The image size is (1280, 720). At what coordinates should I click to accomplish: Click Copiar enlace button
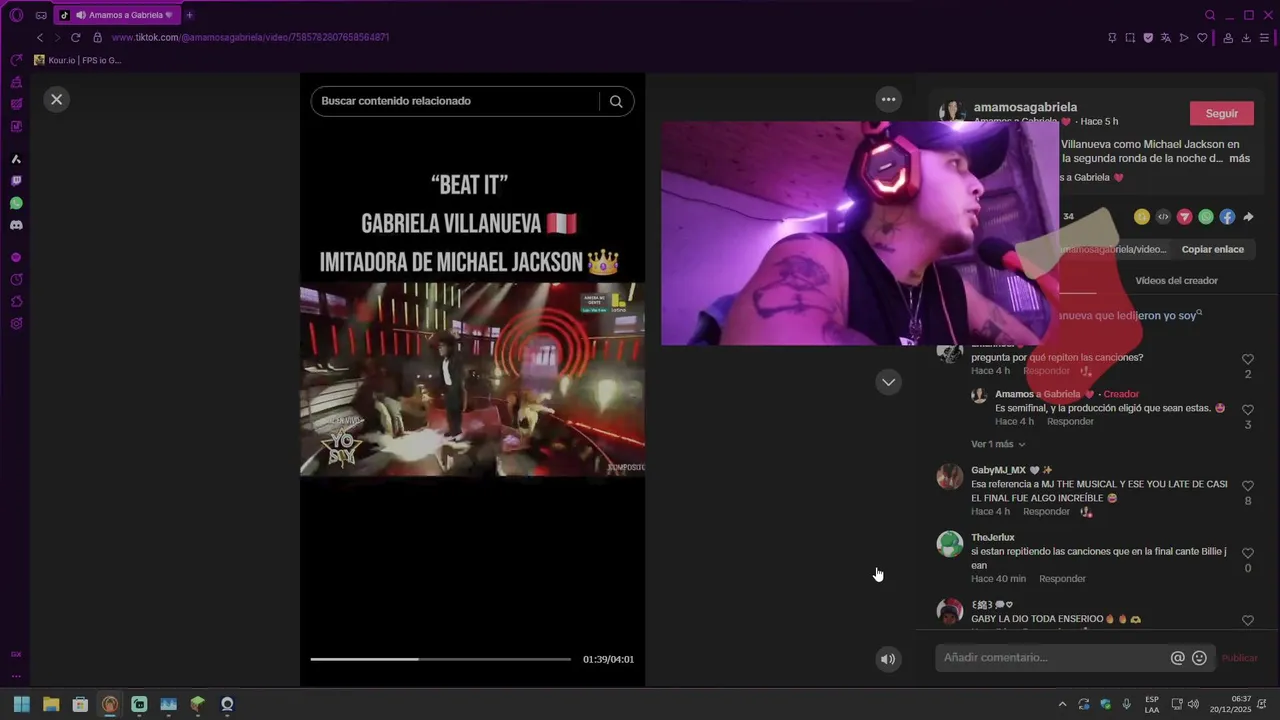pyautogui.click(x=1212, y=249)
